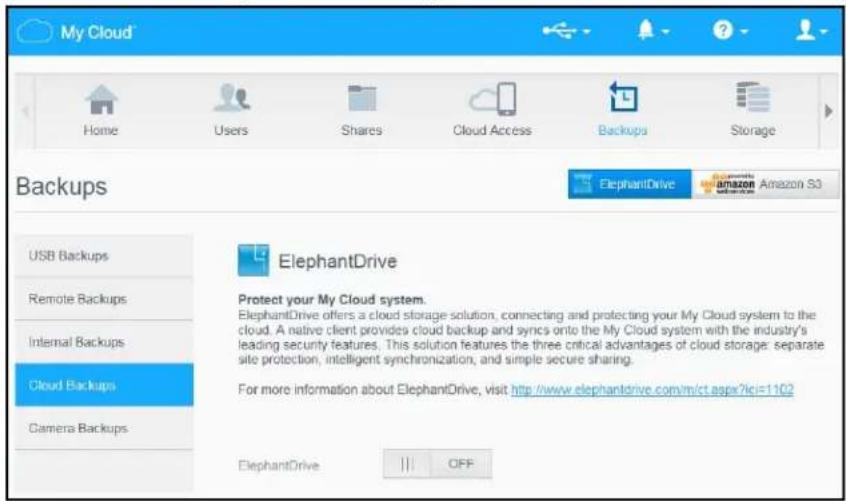Image resolution: width=846 pixels, height=501 pixels.
Task: Open the elephantdrive.com information link
Action: click(x=652, y=389)
